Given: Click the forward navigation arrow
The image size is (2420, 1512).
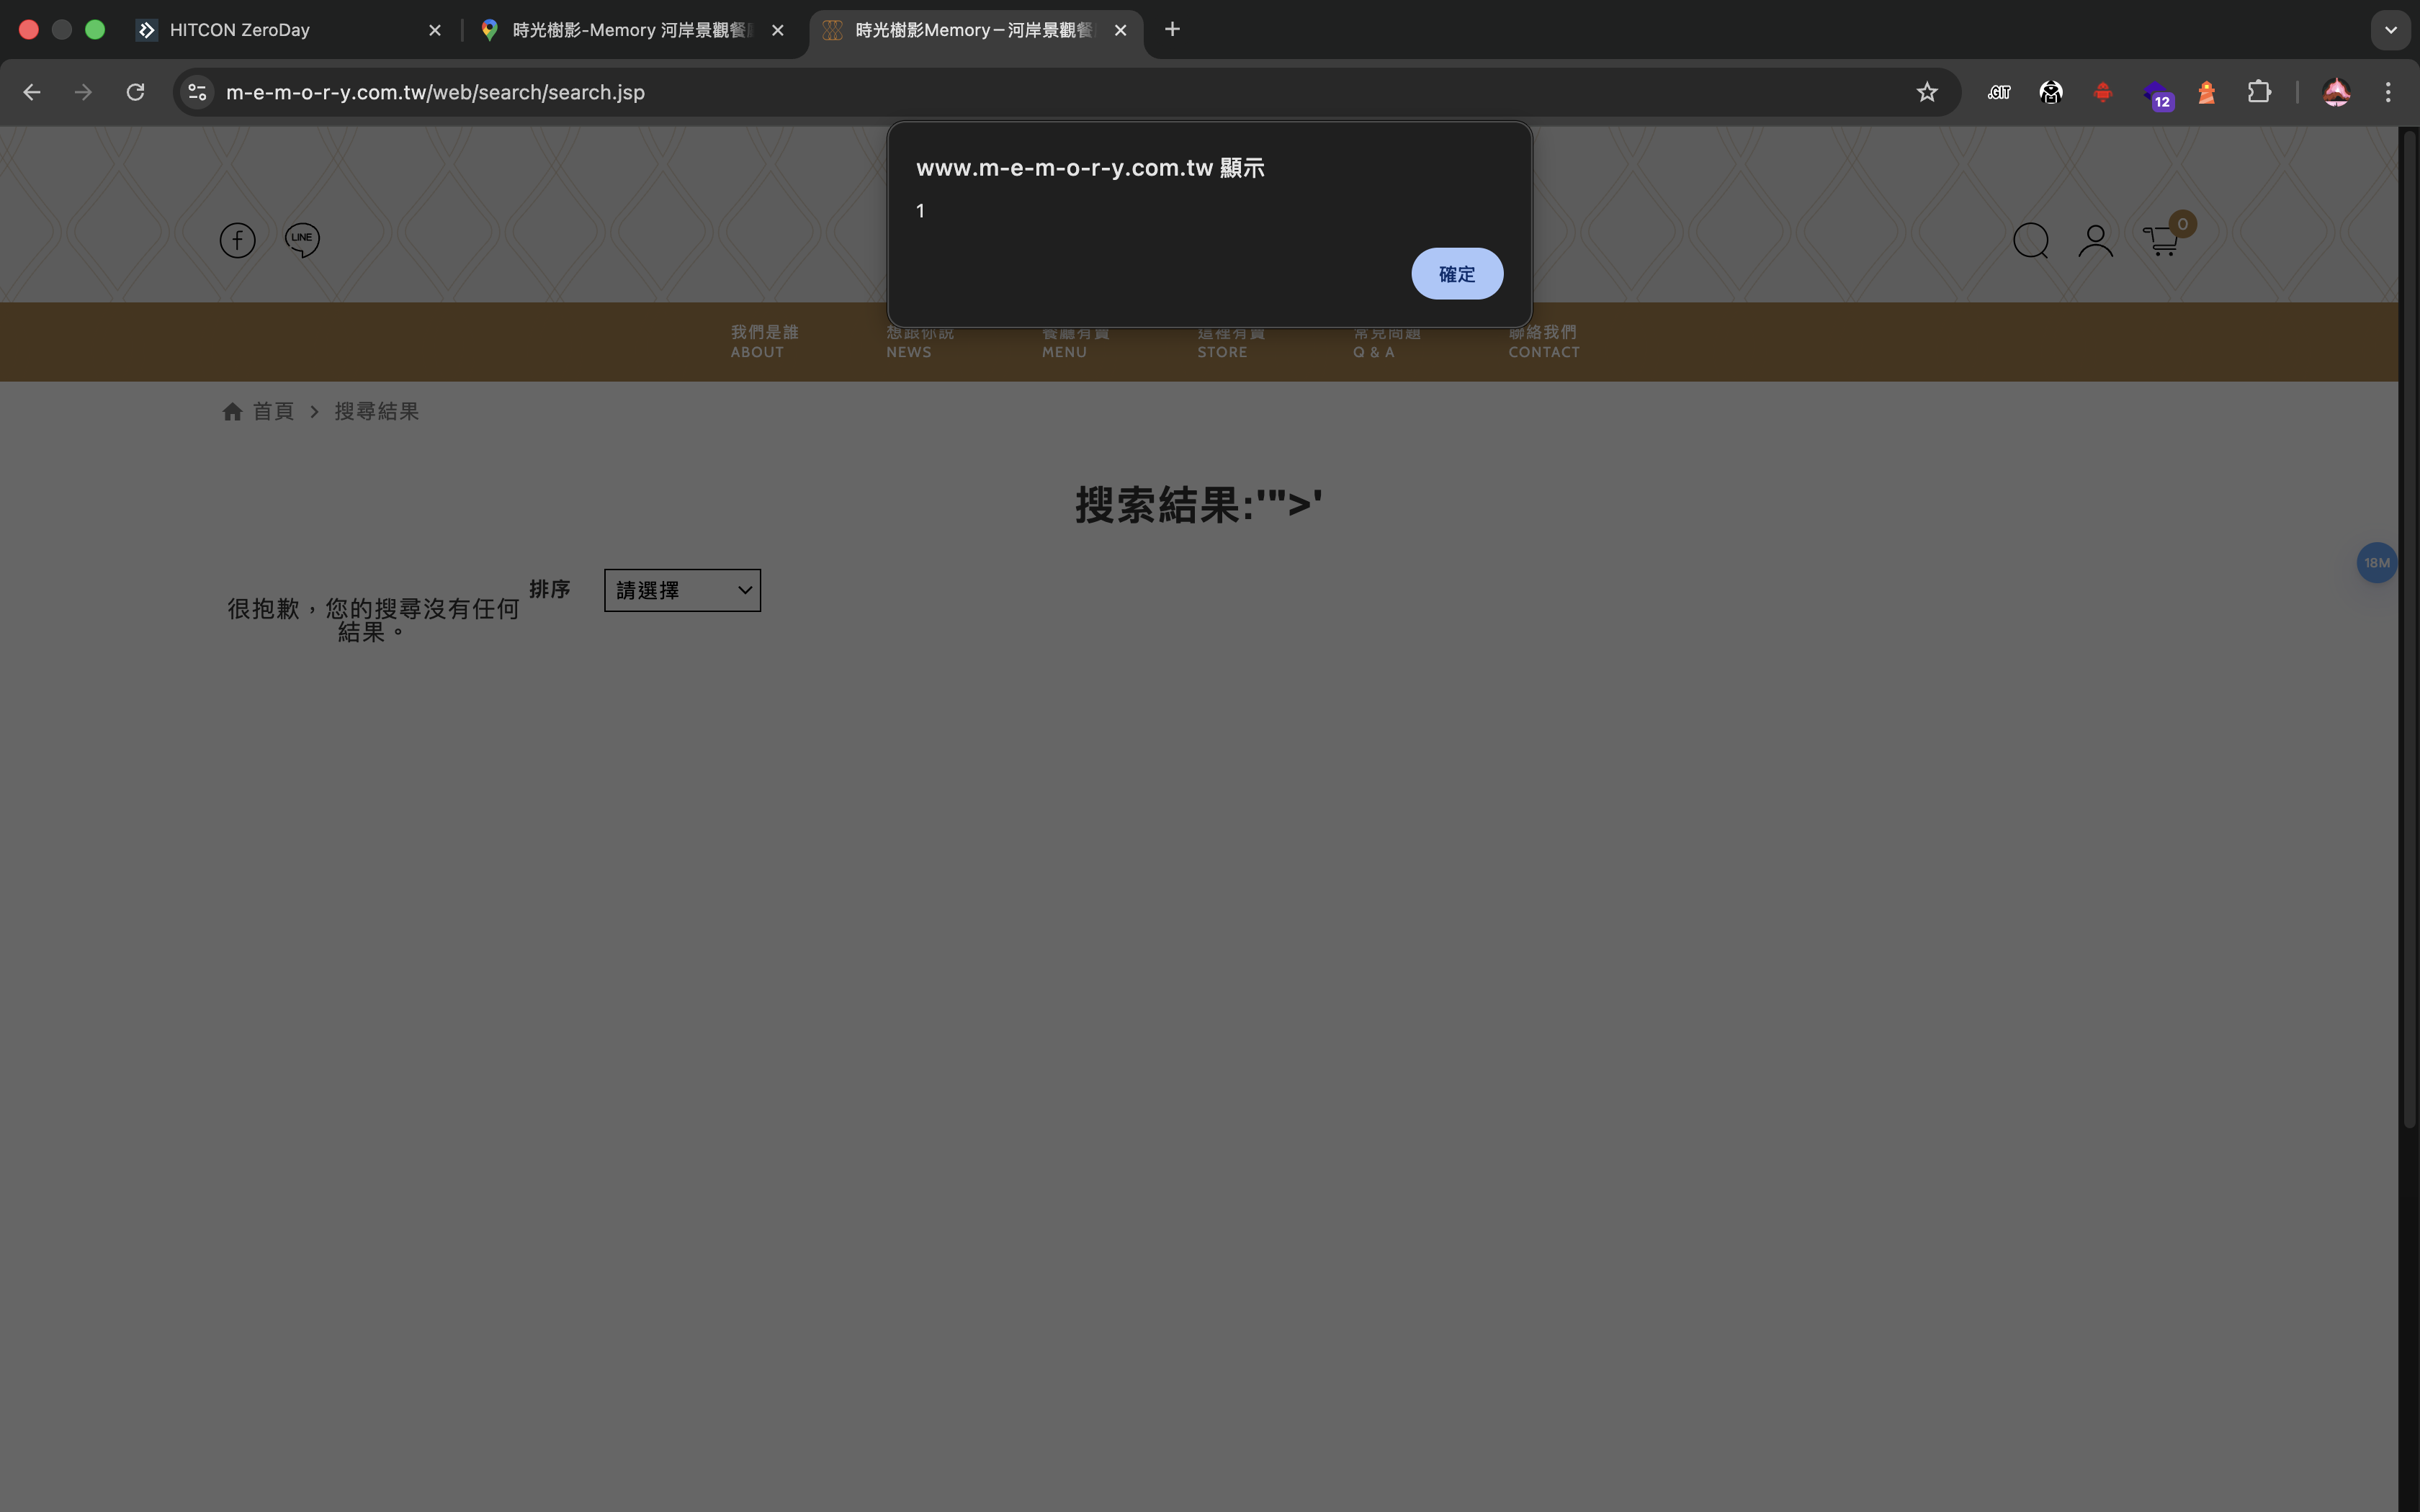Looking at the screenshot, I should coord(83,92).
